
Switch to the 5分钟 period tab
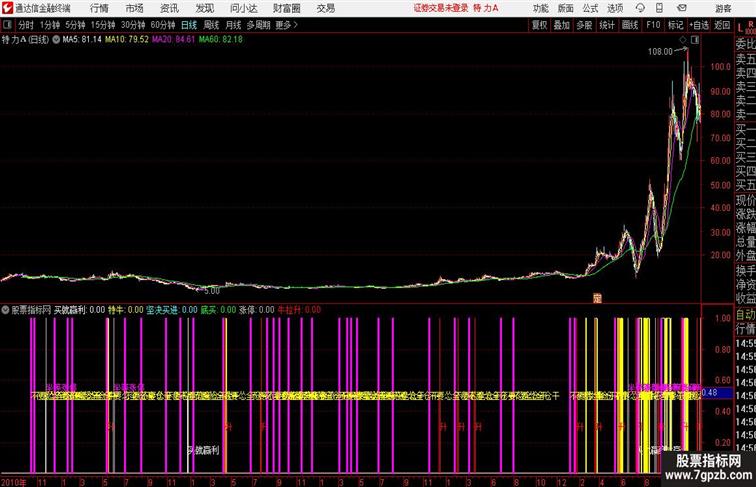[75, 25]
